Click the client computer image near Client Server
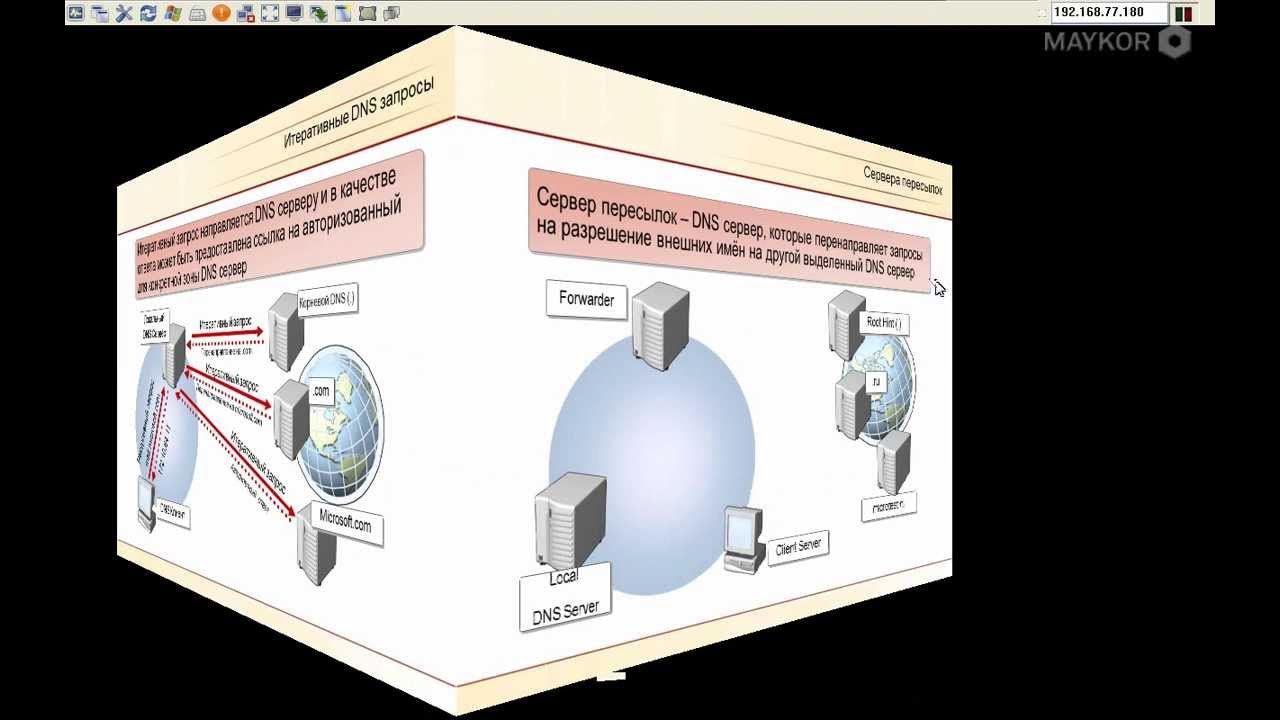This screenshot has width=1280, height=720. 743,540
